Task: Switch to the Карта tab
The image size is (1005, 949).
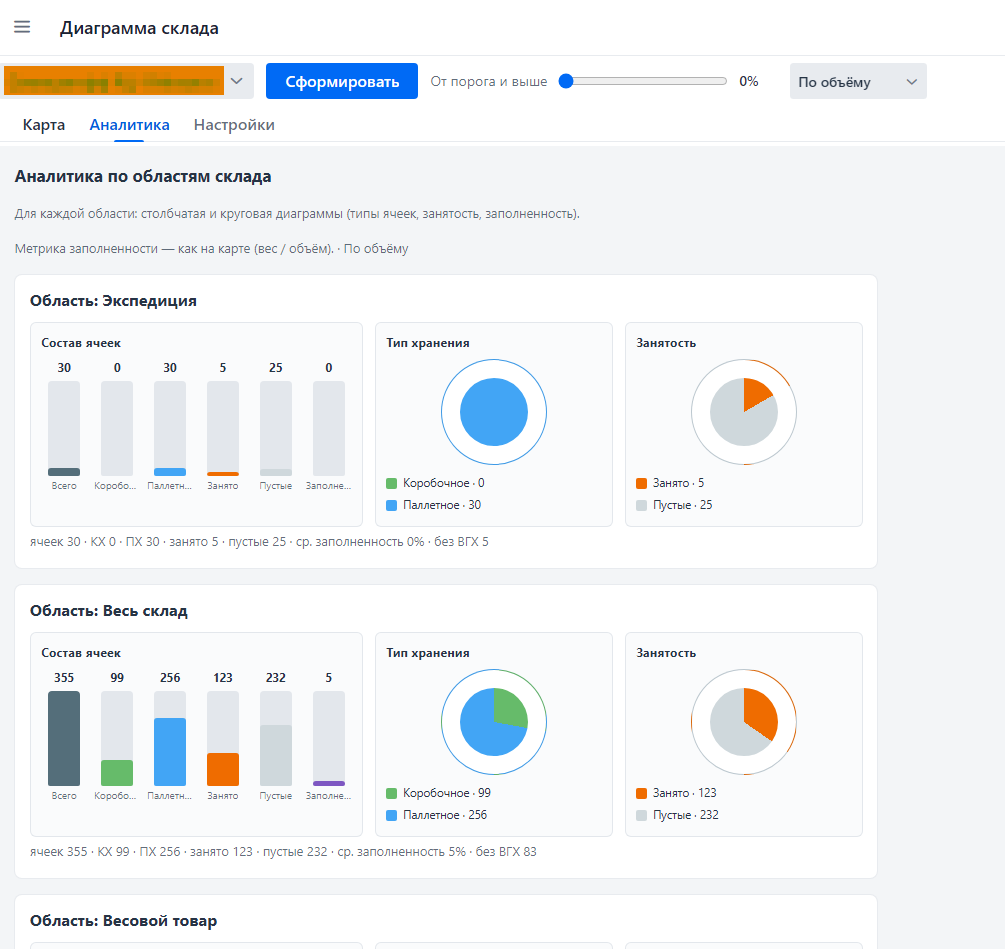Action: [x=44, y=124]
